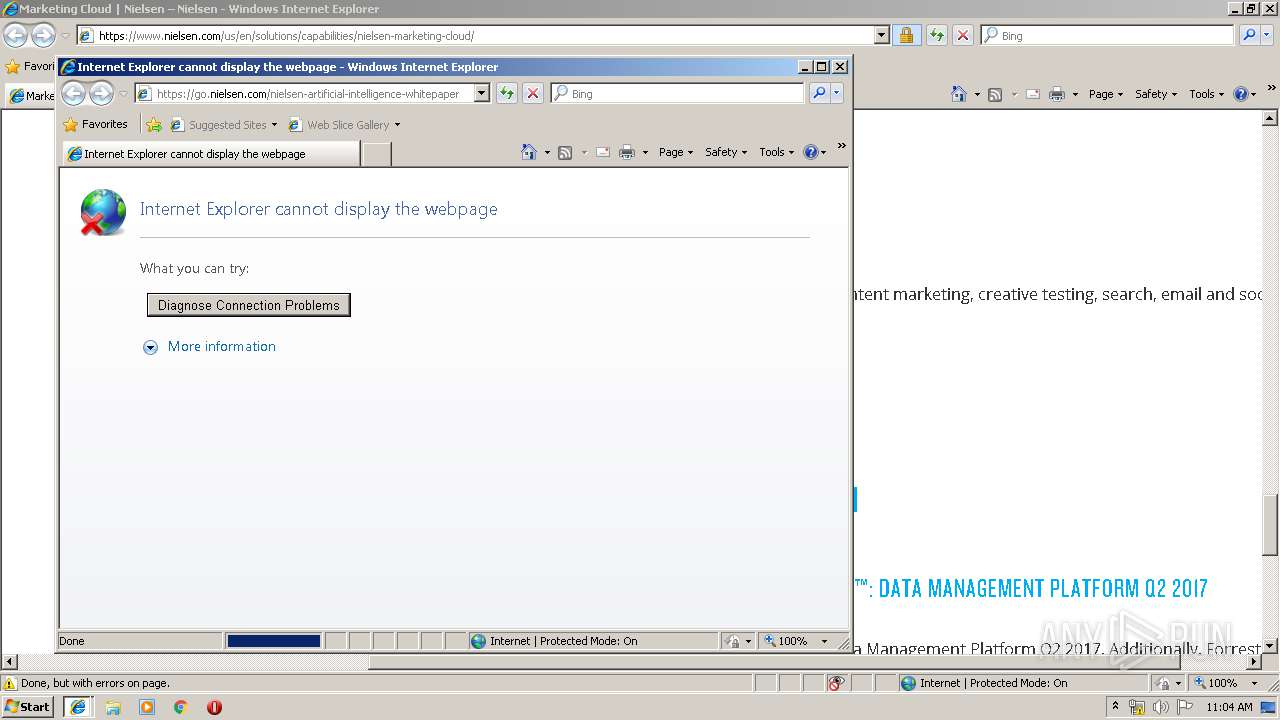Click vertical scrollbar of background window
This screenshot has width=1280, height=720.
click(x=1271, y=525)
